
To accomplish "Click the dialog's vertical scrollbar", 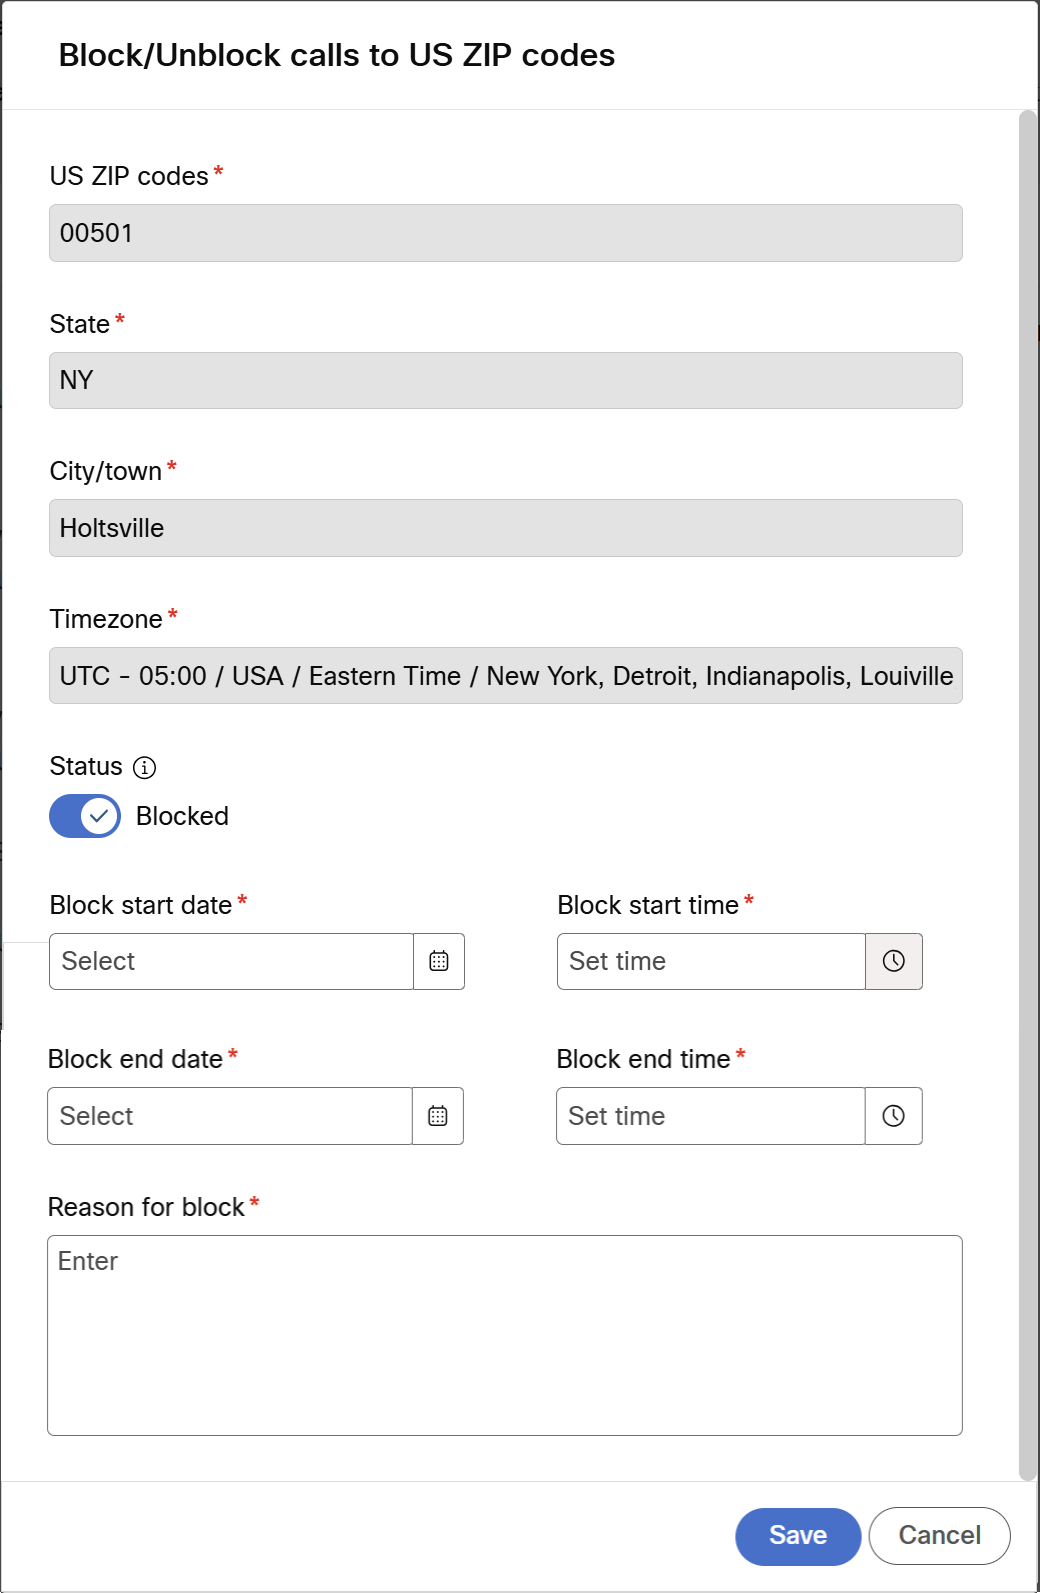I will tap(1028, 795).
